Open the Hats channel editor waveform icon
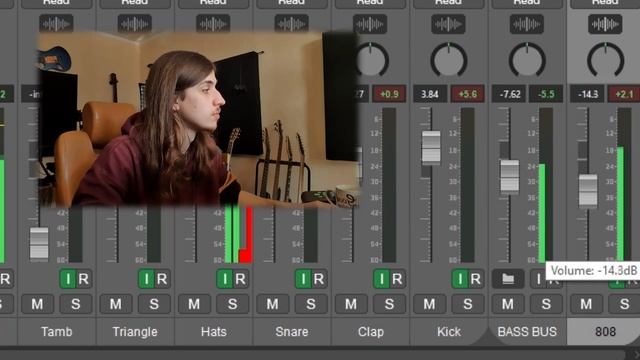 pos(213,24)
